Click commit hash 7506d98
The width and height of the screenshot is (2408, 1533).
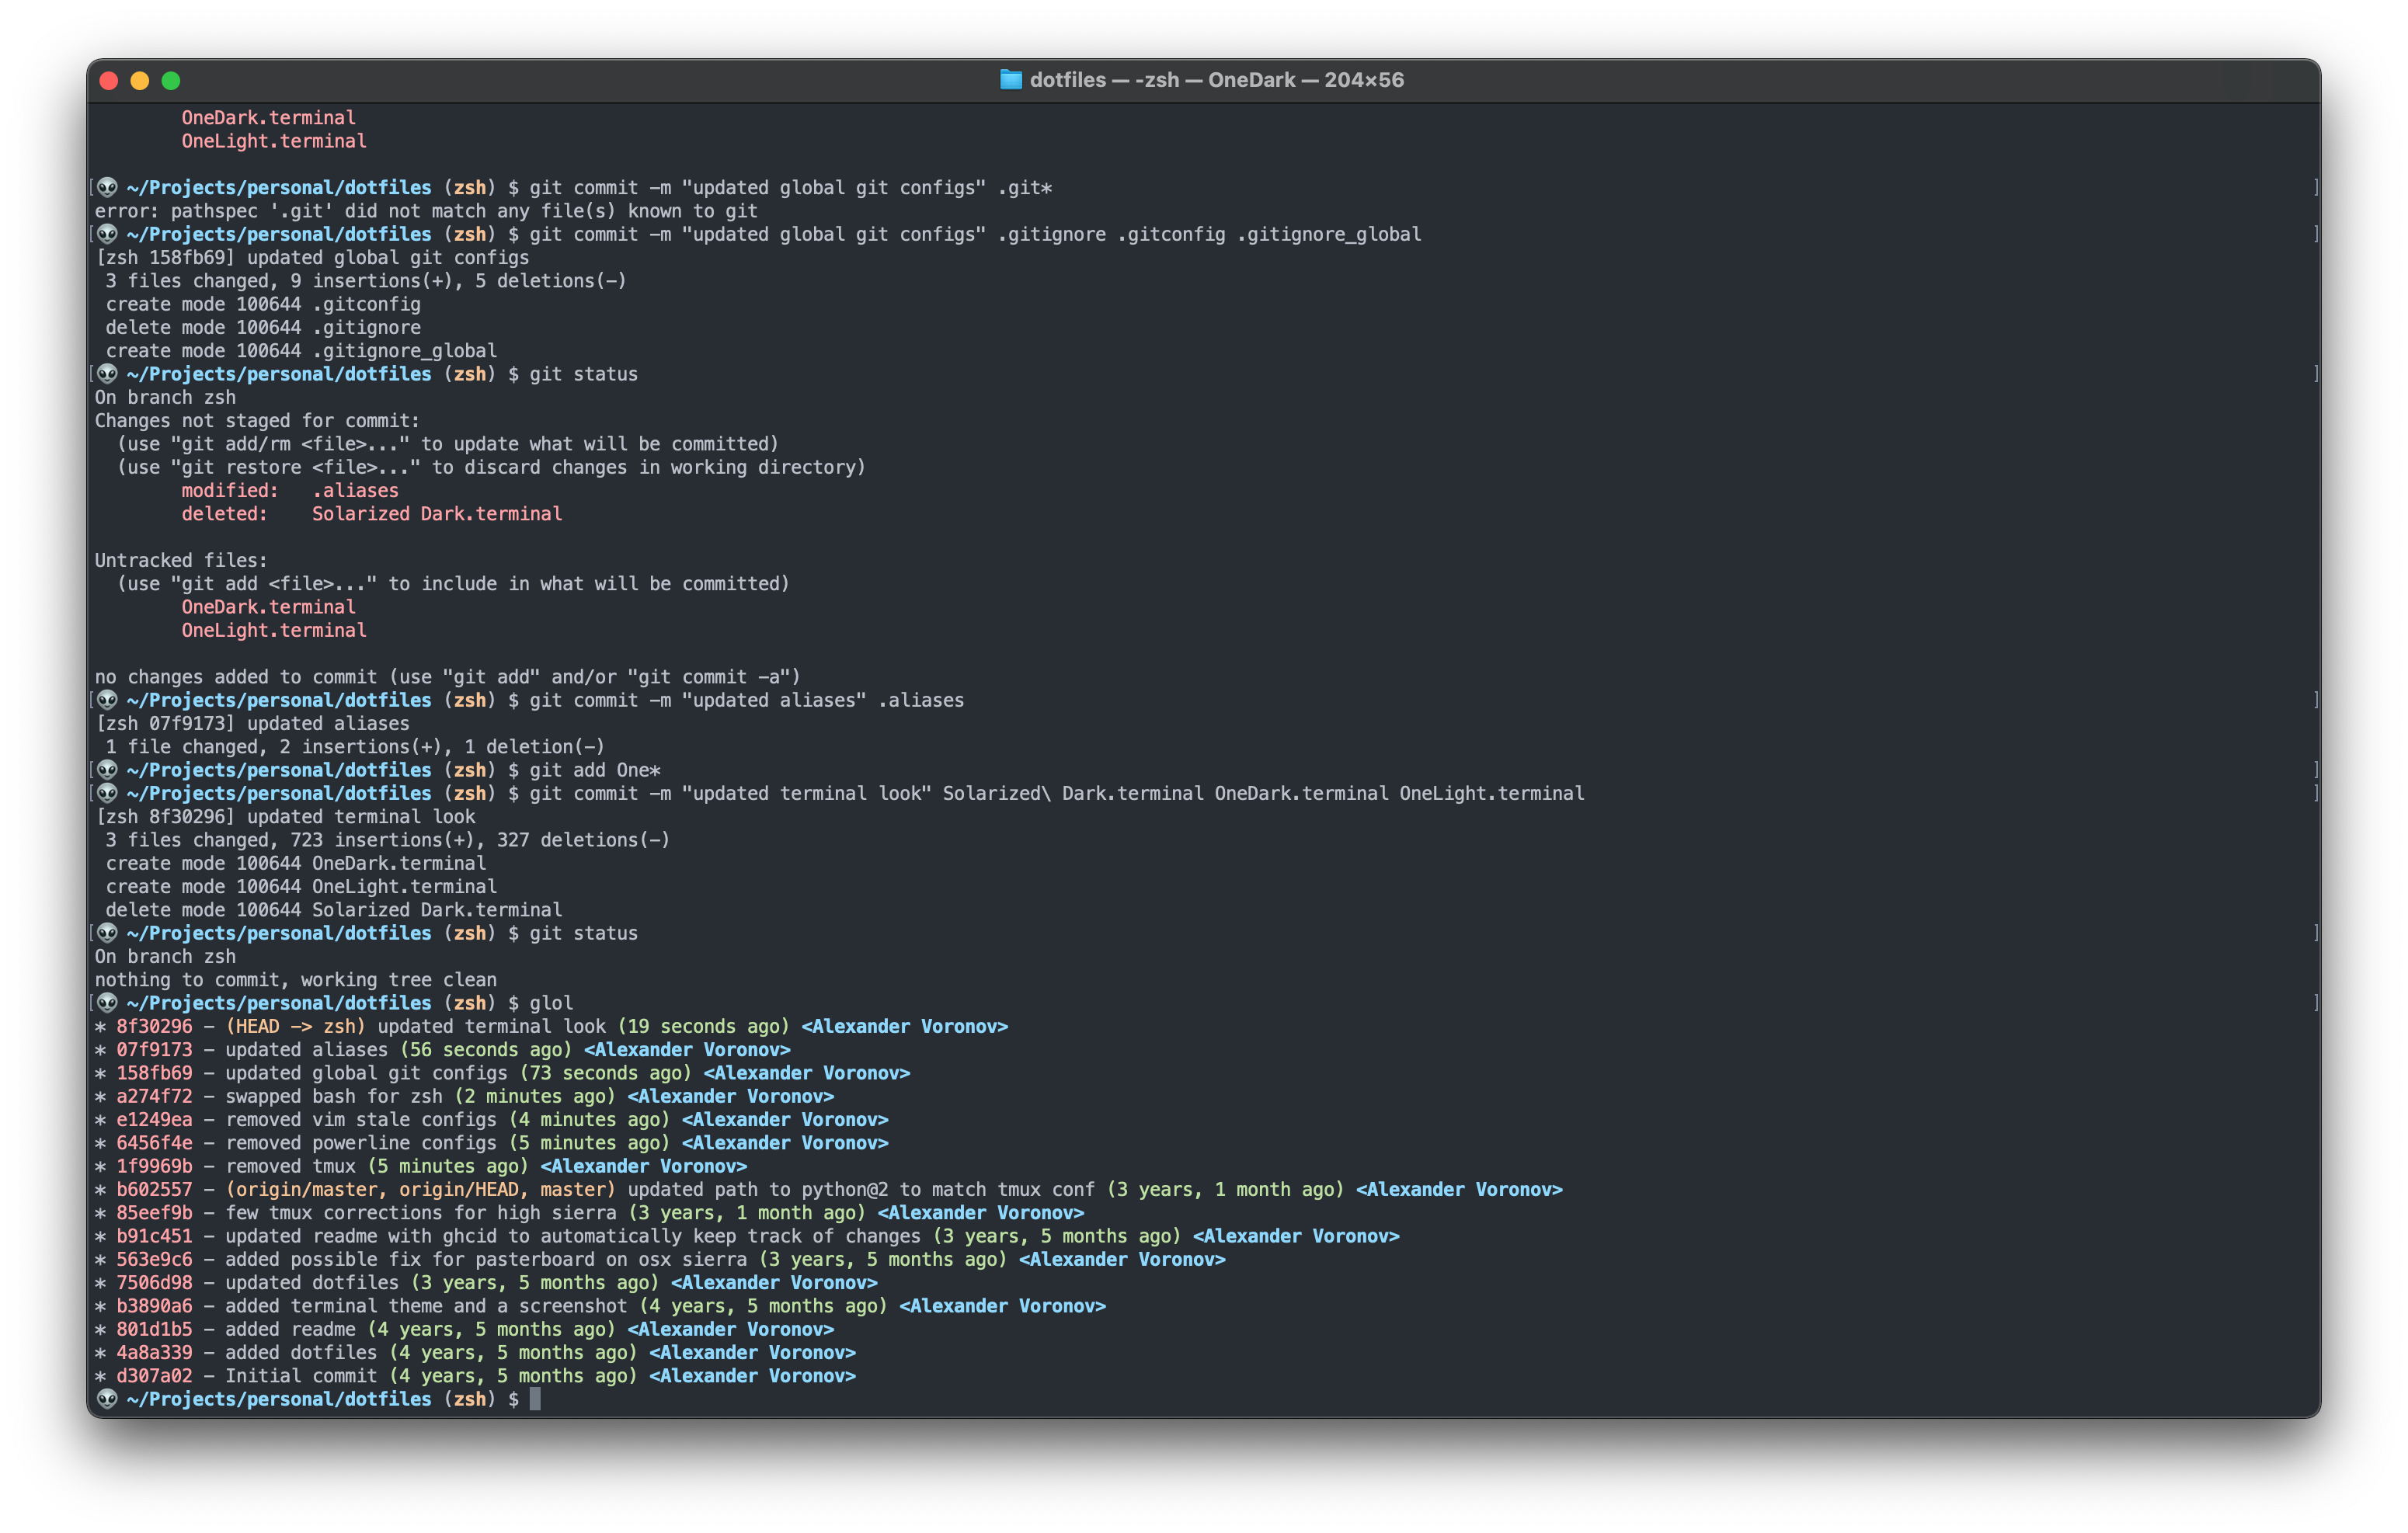154,1282
